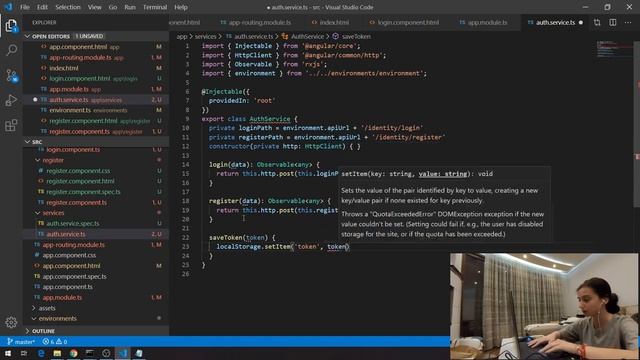The height and width of the screenshot is (360, 640).
Task: Click the AuthService class name in code
Action: pos(270,119)
